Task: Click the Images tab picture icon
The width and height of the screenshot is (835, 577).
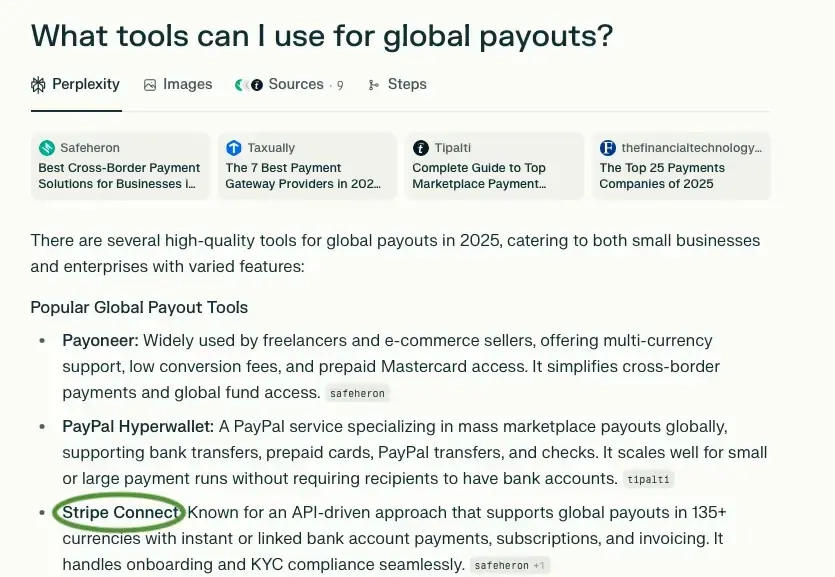Action: pos(150,85)
